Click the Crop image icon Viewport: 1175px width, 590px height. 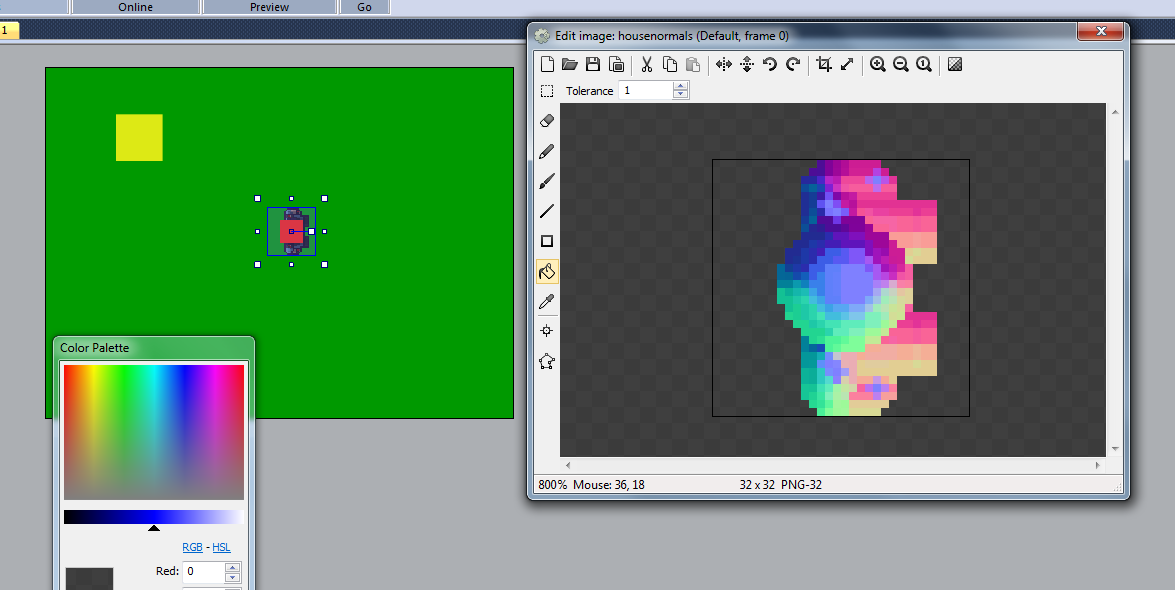pyautogui.click(x=824, y=64)
